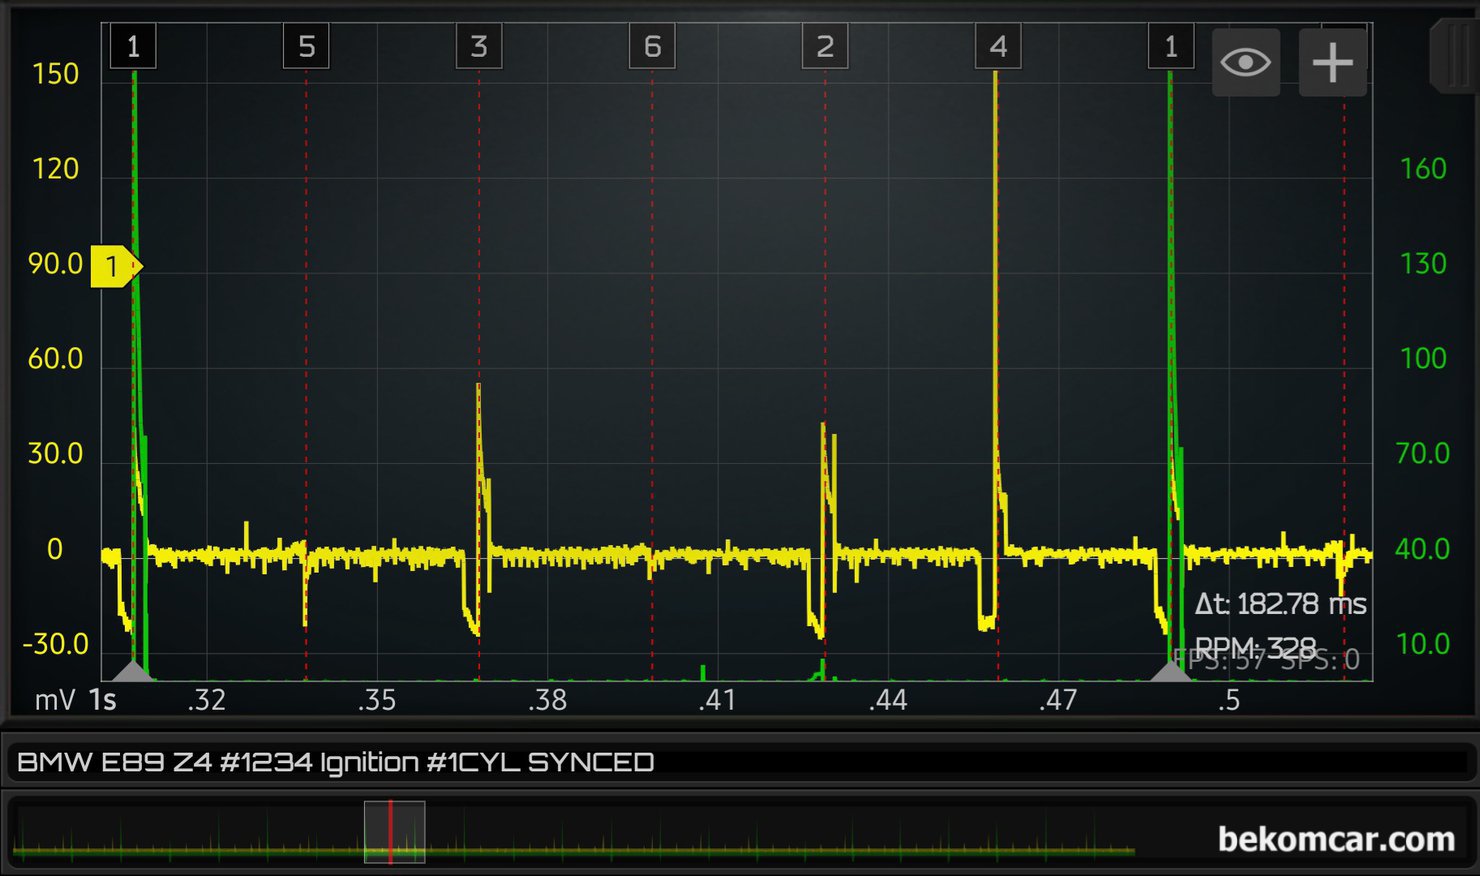The height and width of the screenshot is (876, 1480).
Task: Click the mV unit label
Action: click(x=54, y=700)
